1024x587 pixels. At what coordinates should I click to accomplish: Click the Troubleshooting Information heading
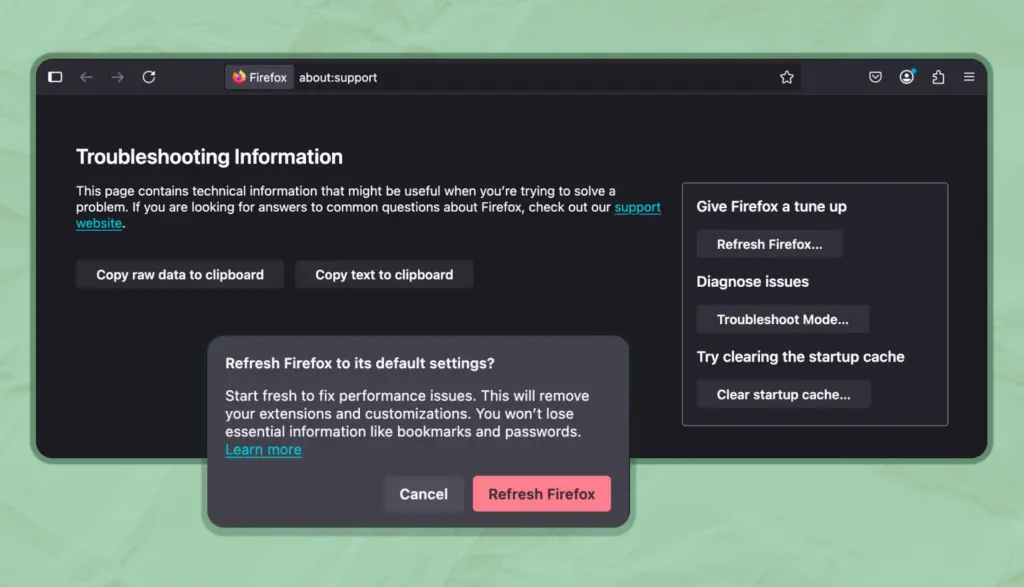(x=209, y=157)
